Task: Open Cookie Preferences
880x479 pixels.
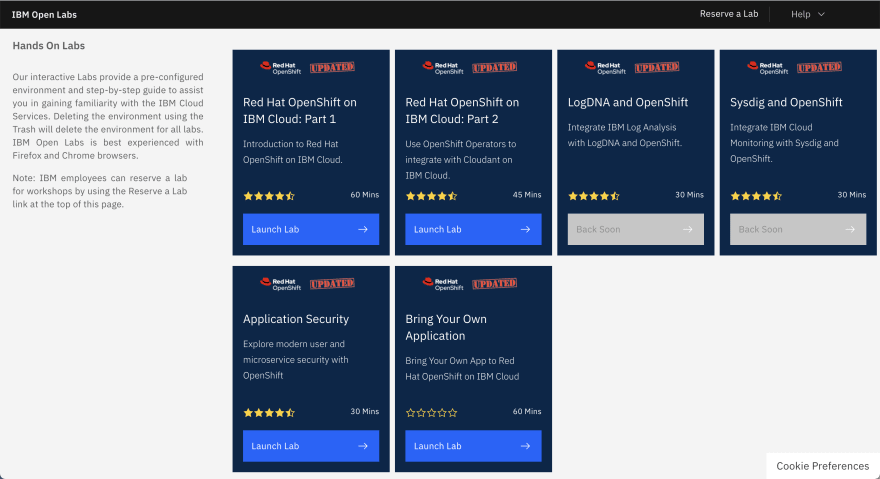Action: pos(823,466)
